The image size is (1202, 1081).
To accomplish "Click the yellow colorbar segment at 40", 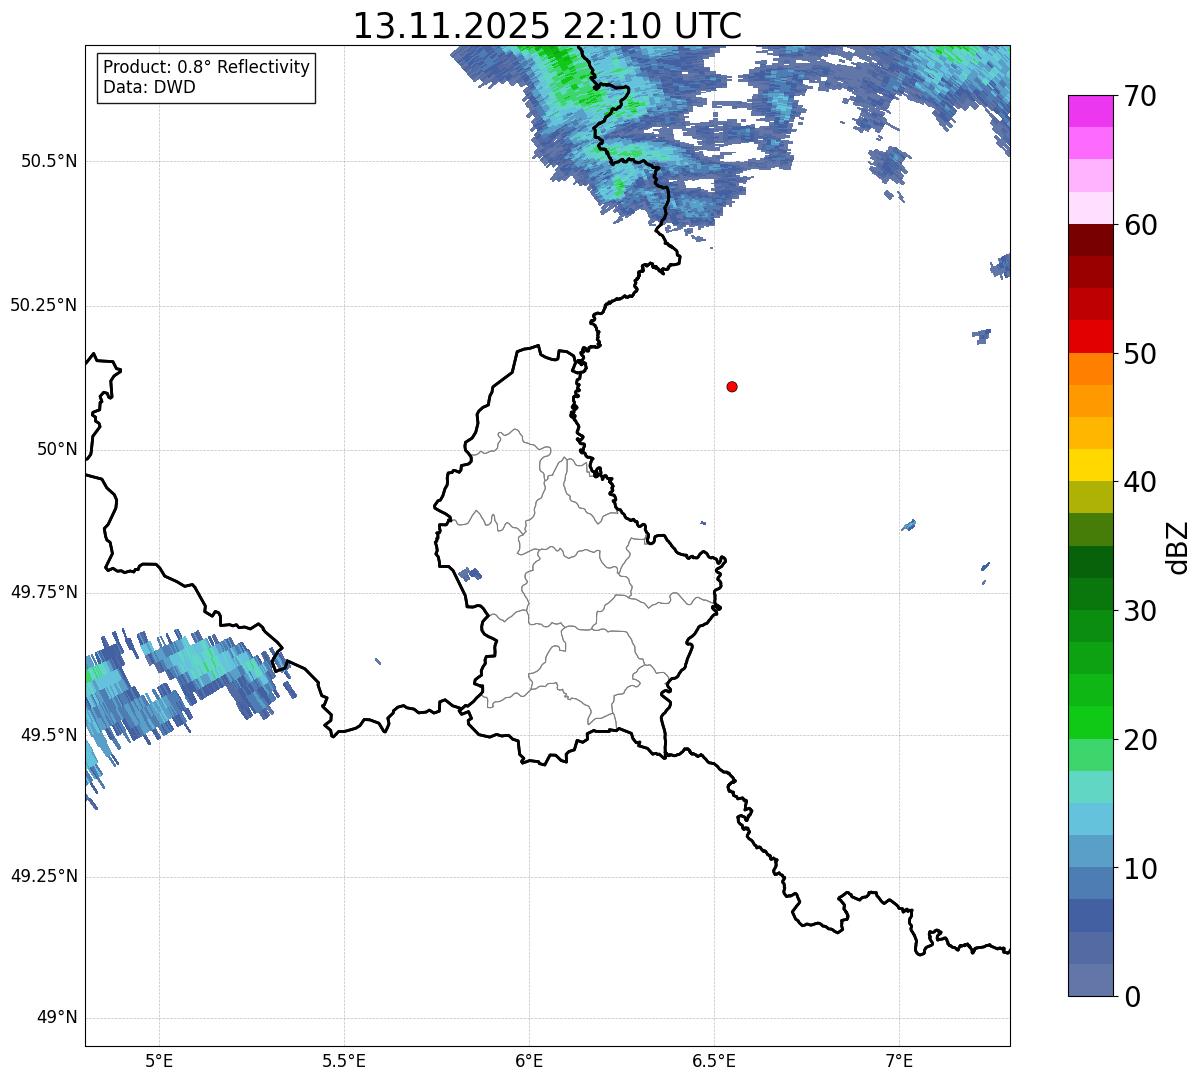I will (x=1090, y=465).
